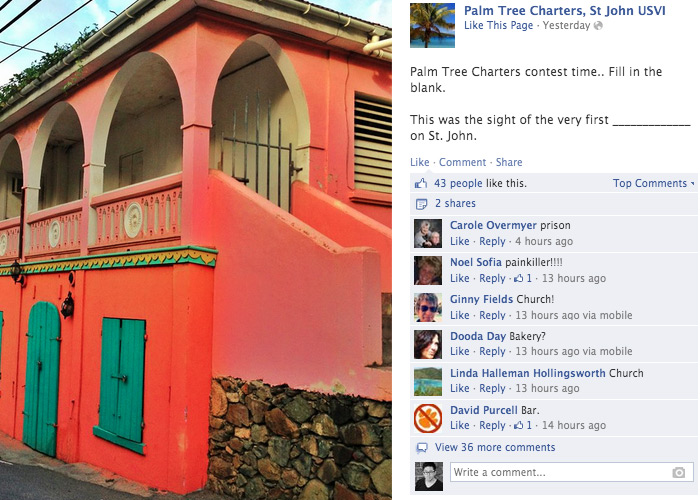Open Linda Halleman Hollingsworth's profile name
Image resolution: width=700 pixels, height=500 pixels.
[527, 373]
